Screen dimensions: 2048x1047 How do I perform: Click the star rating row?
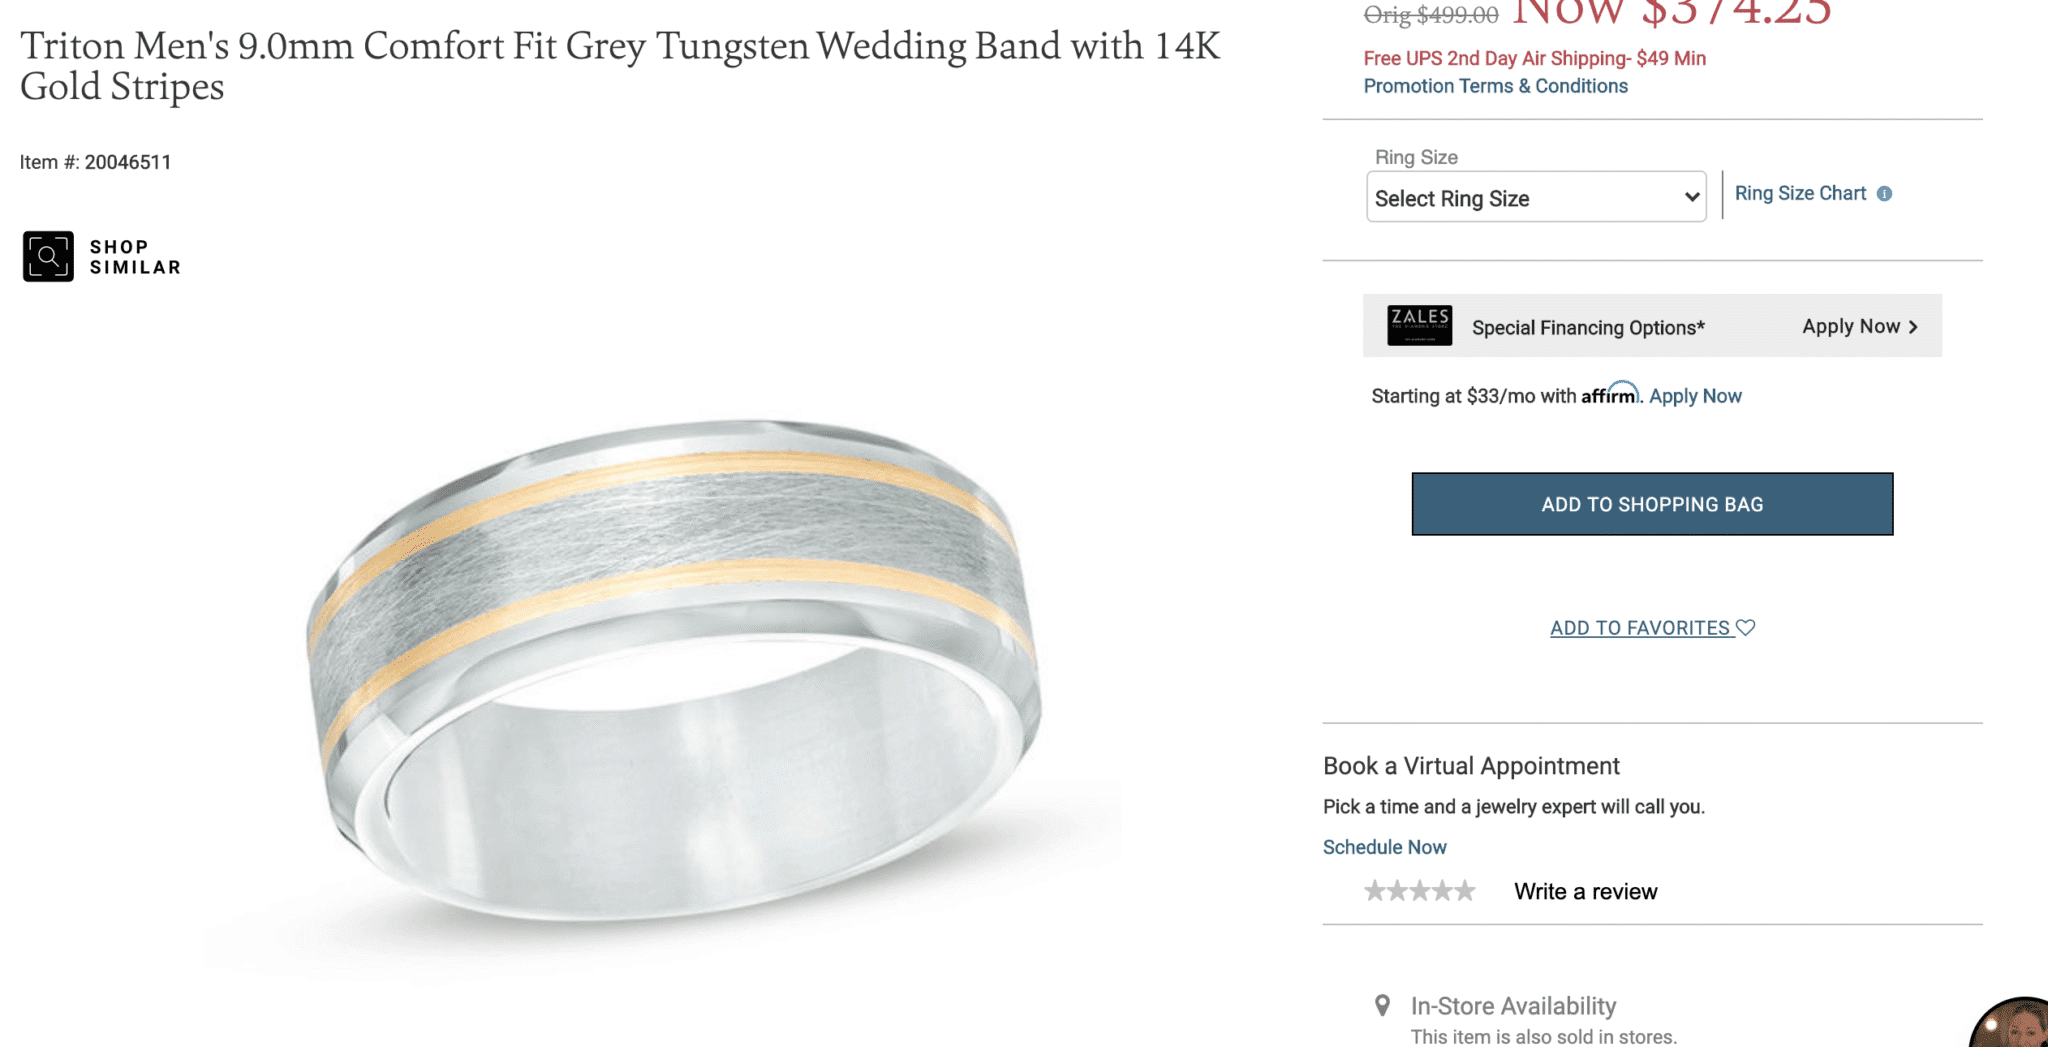coord(1419,890)
